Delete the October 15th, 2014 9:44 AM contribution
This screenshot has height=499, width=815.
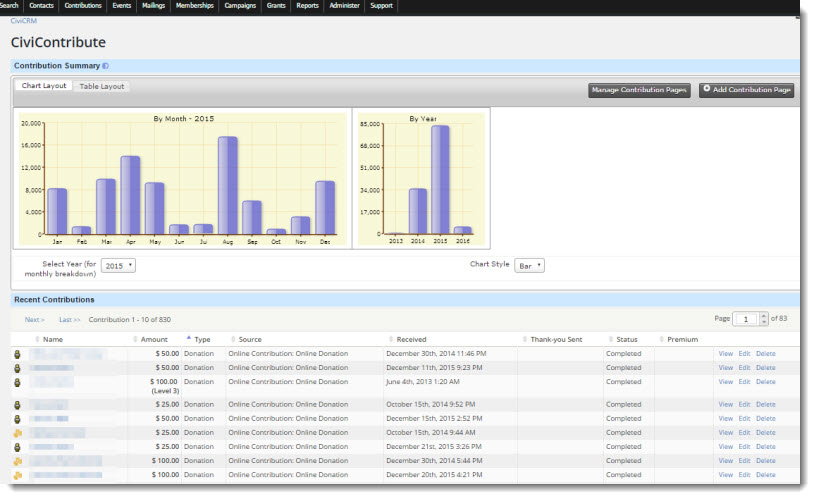[766, 432]
